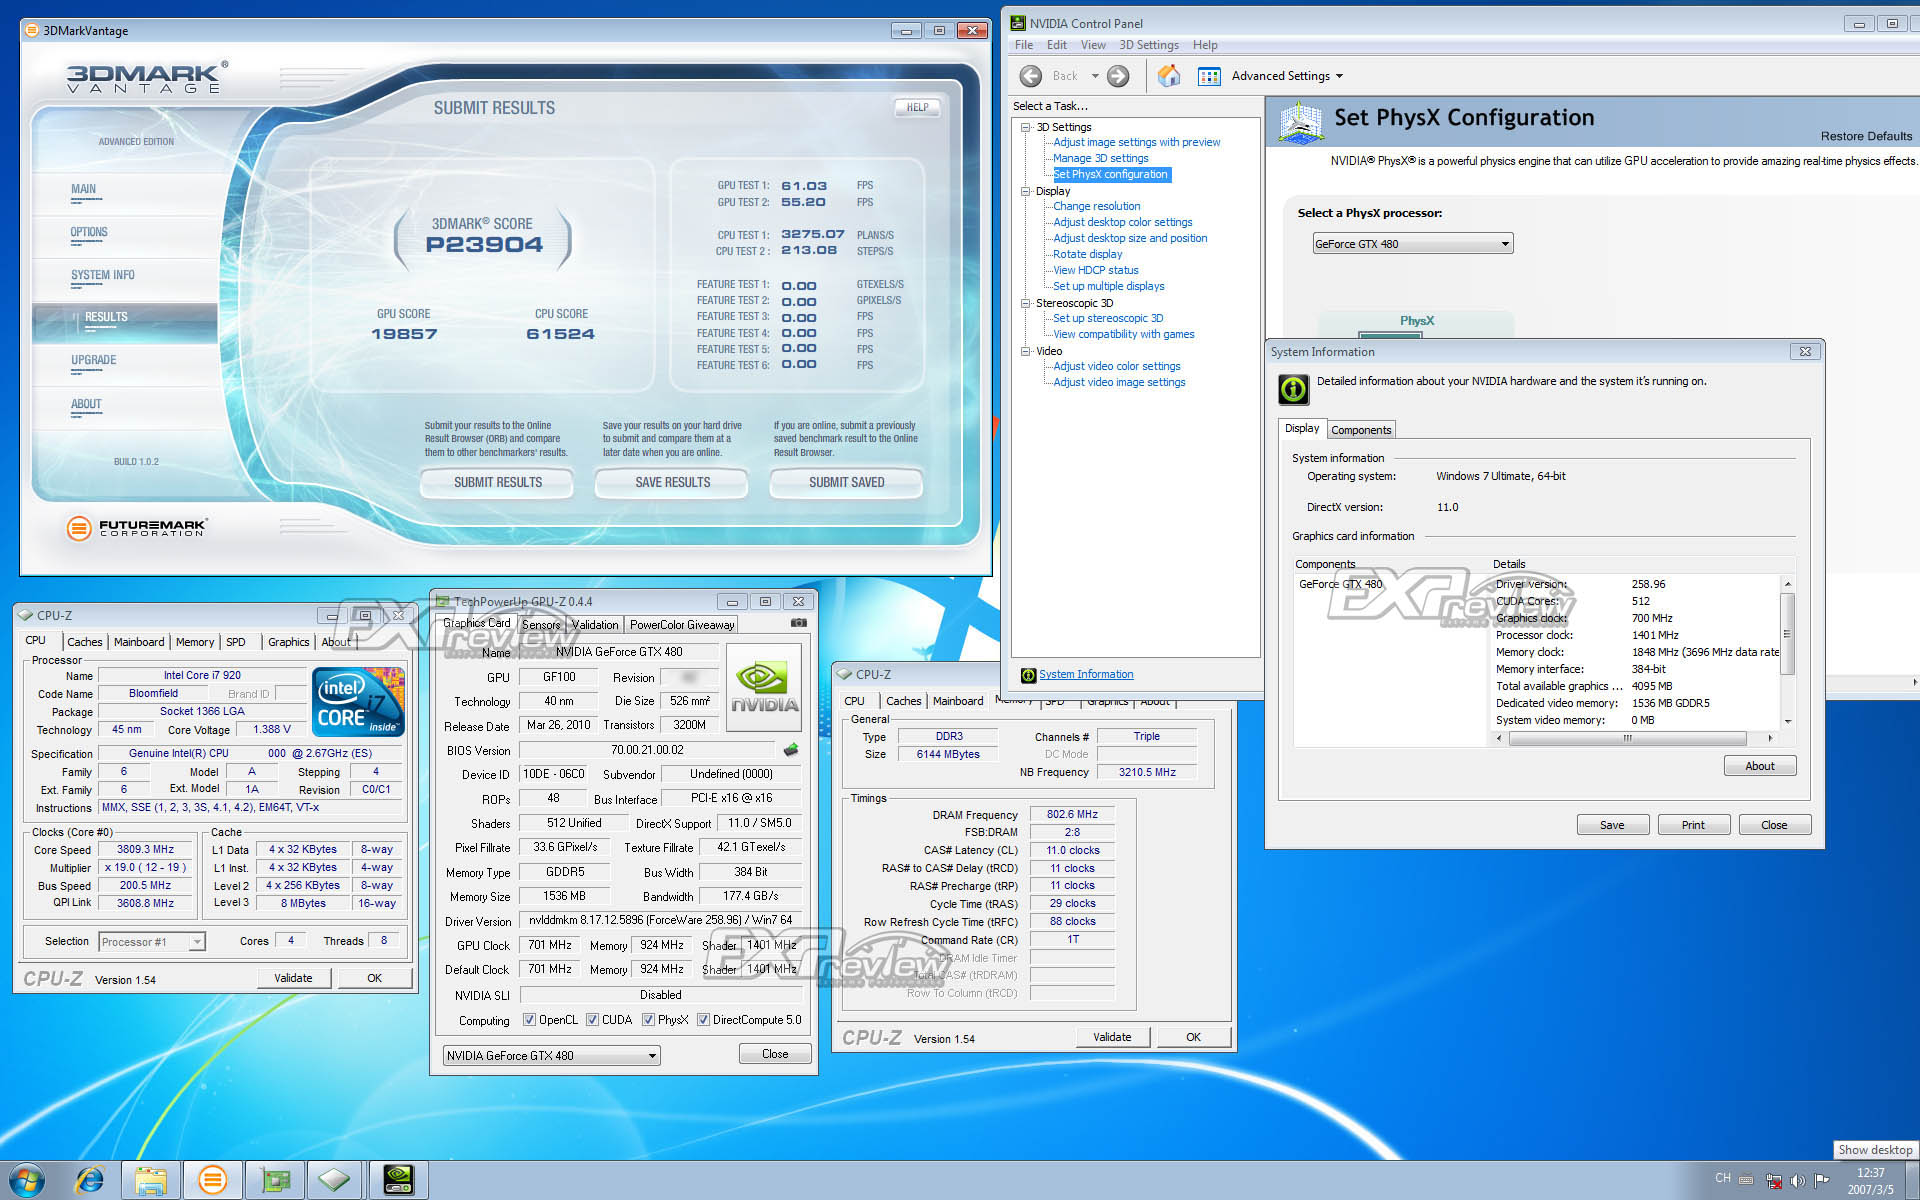Switch to 3DMark Vantage taskbar icon

(212, 1180)
